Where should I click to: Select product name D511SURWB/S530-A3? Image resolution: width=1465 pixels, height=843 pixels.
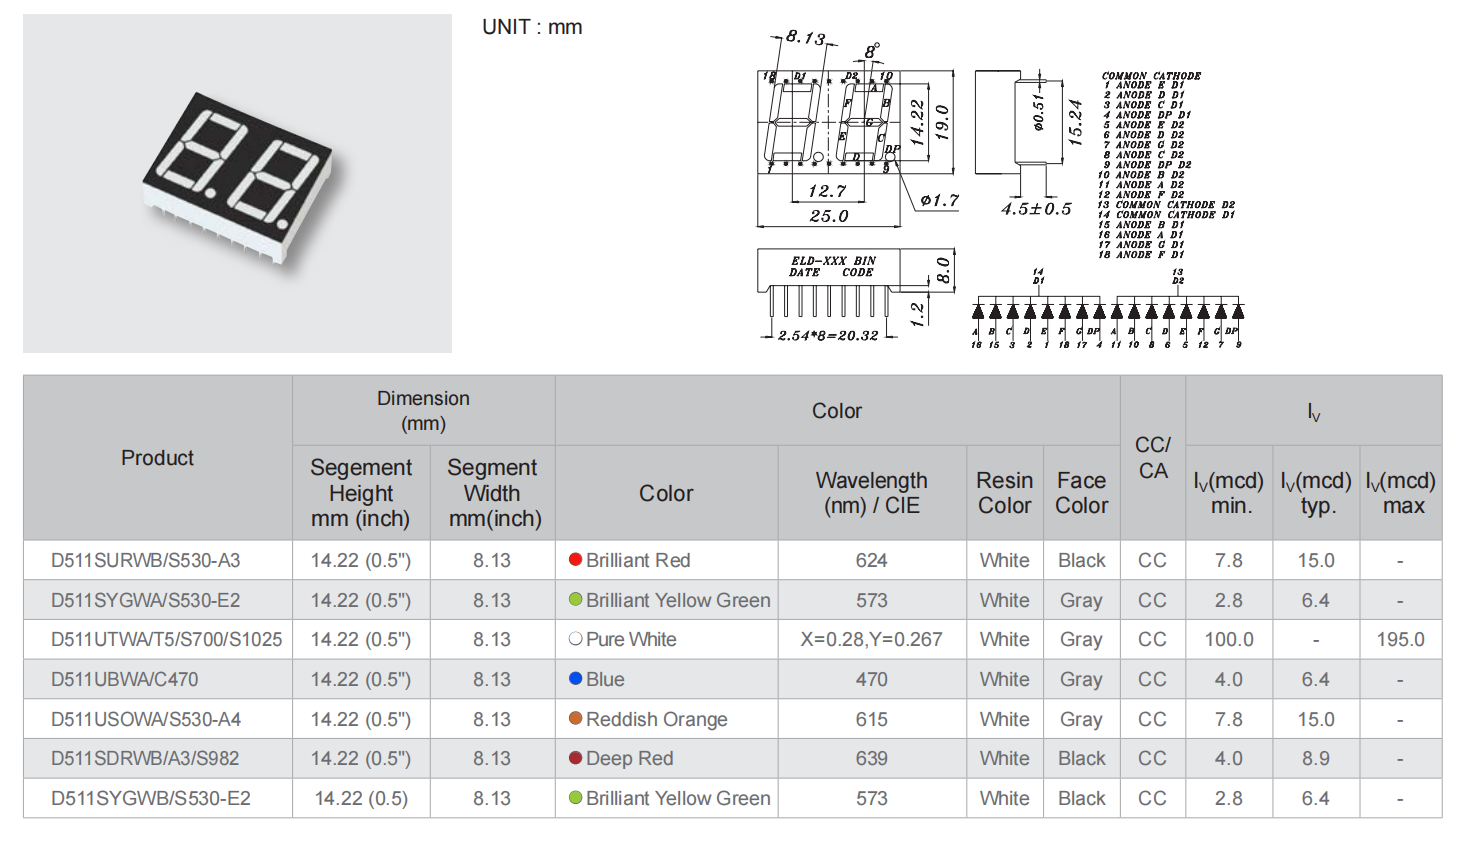pyautogui.click(x=146, y=560)
